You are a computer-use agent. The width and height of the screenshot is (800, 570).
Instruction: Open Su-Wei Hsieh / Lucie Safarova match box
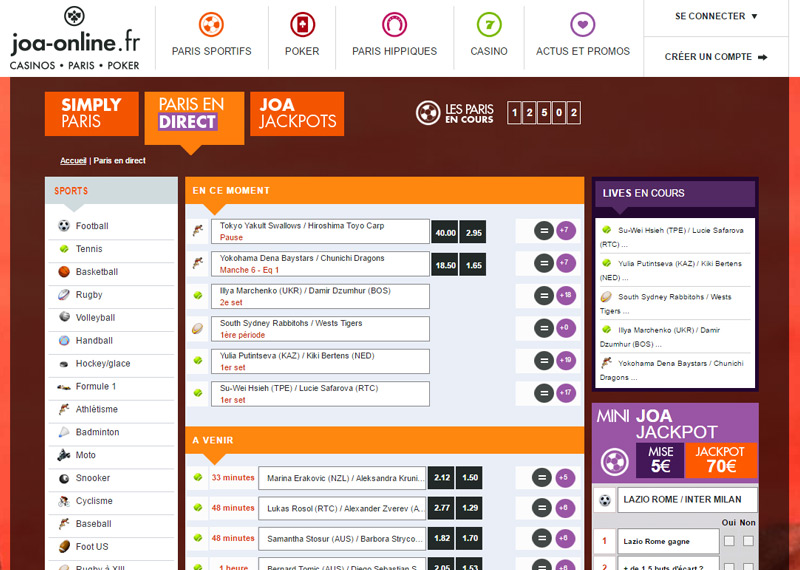click(320, 394)
